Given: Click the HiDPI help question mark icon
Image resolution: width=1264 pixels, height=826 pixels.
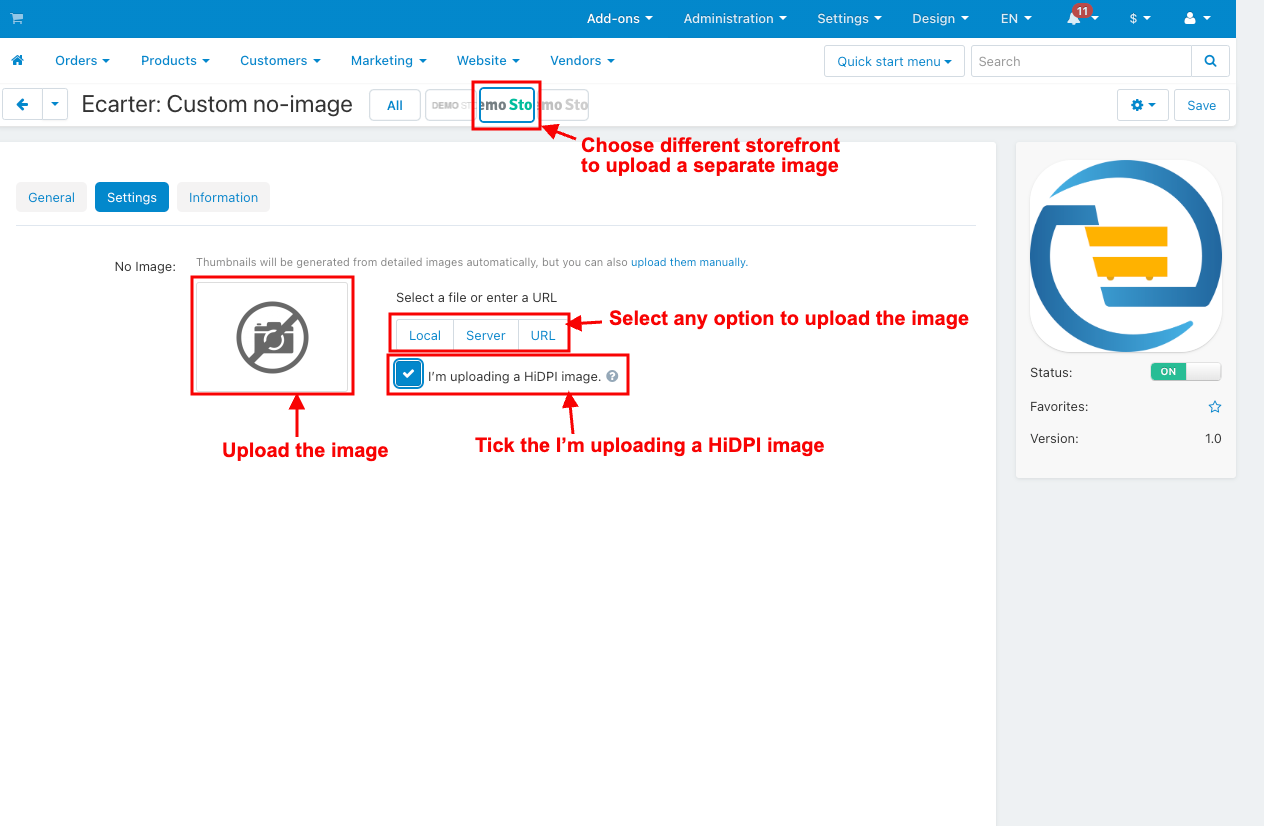Looking at the screenshot, I should pyautogui.click(x=612, y=377).
